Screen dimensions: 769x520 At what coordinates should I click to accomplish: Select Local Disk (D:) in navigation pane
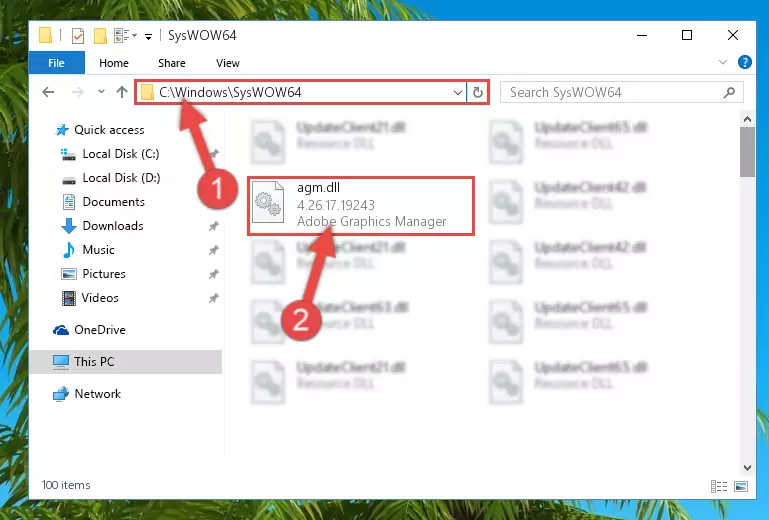[121, 178]
